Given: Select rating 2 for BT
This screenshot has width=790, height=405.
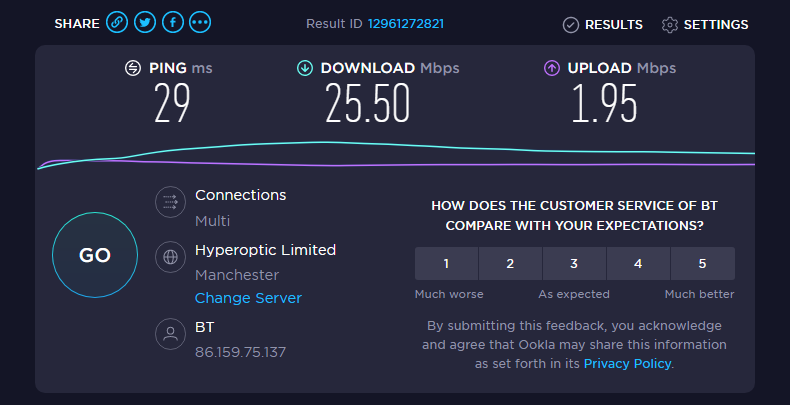Looking at the screenshot, I should [510, 264].
